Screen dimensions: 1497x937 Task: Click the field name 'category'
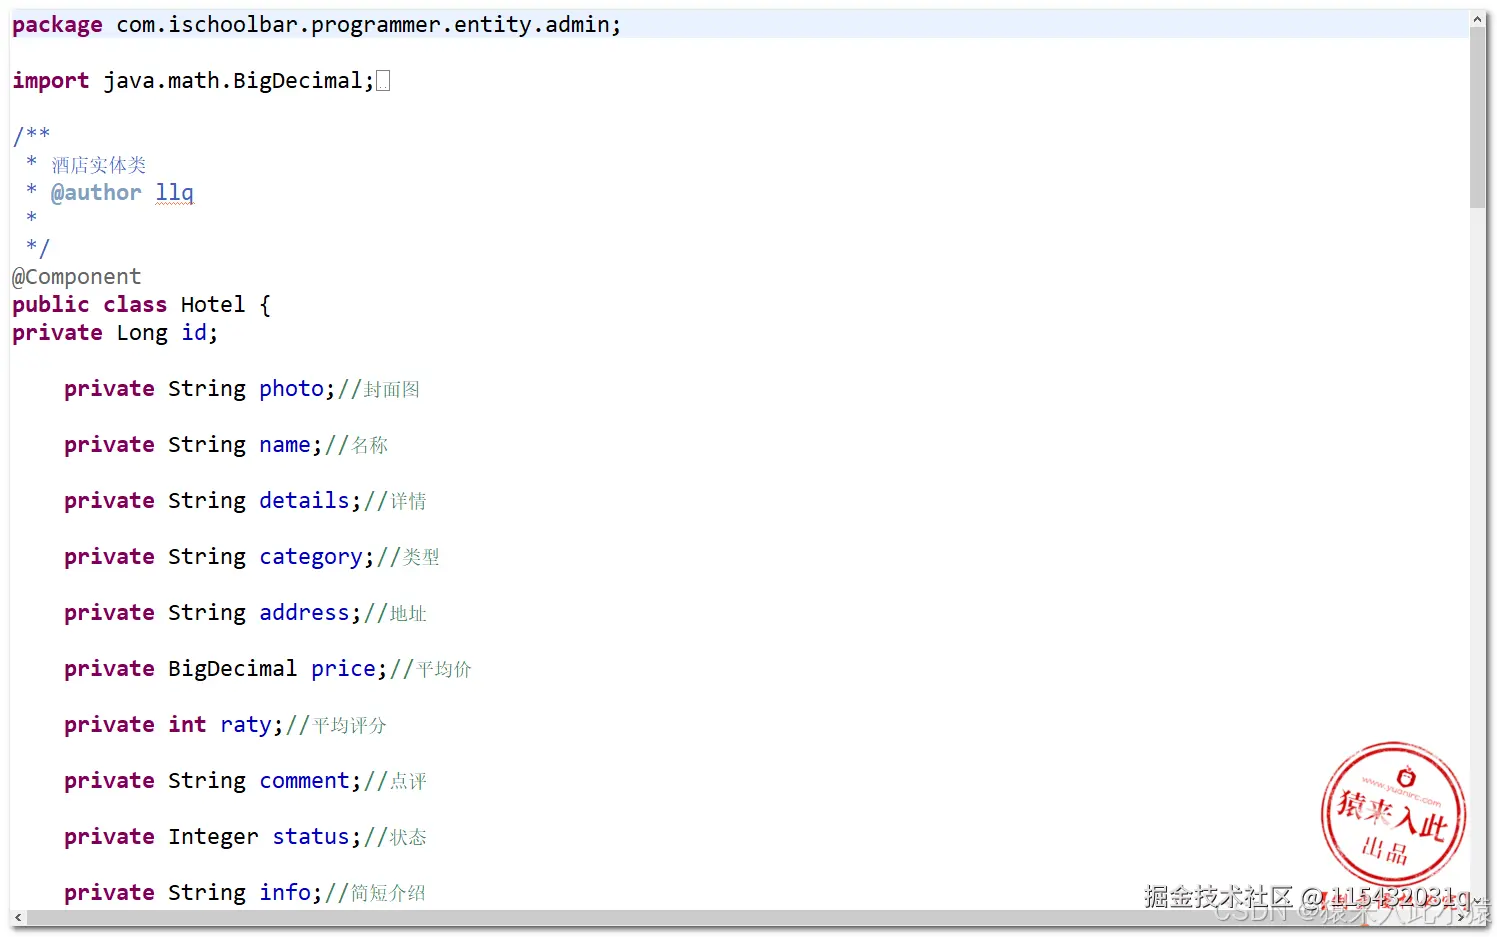point(311,557)
